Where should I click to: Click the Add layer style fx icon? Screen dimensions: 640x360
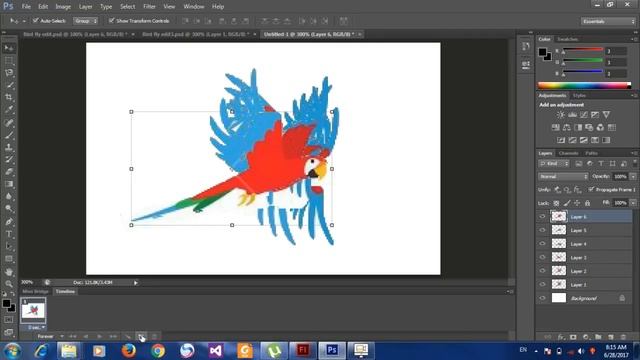point(561,337)
